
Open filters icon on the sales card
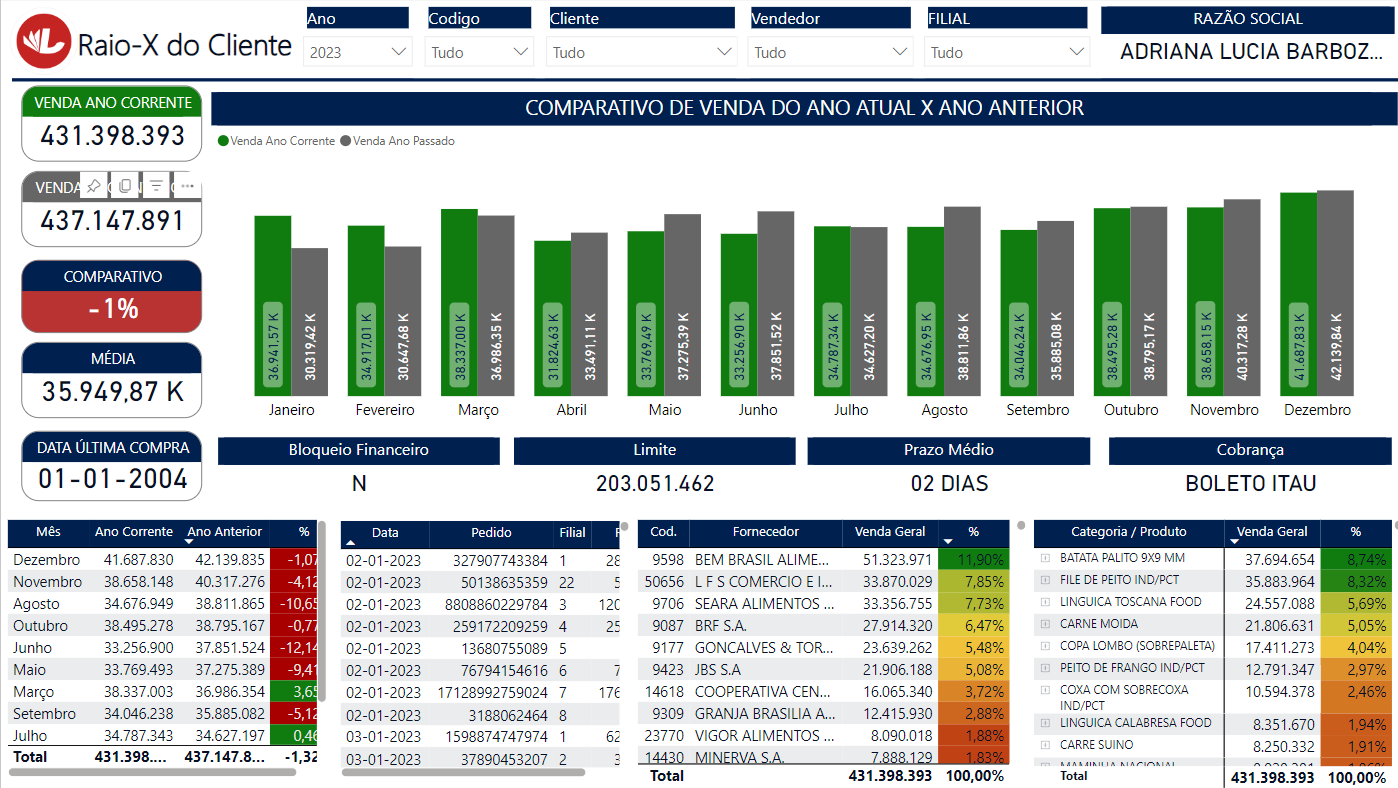(156, 186)
